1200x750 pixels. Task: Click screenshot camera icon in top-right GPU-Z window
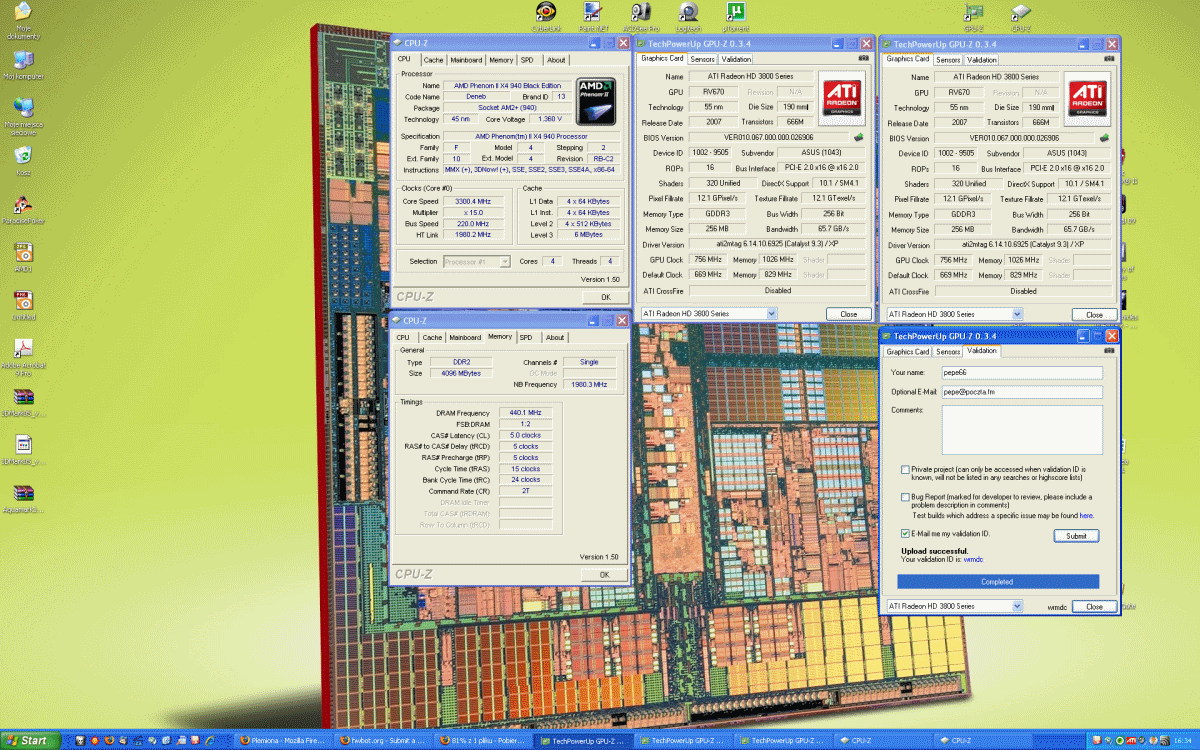pos(1109,58)
